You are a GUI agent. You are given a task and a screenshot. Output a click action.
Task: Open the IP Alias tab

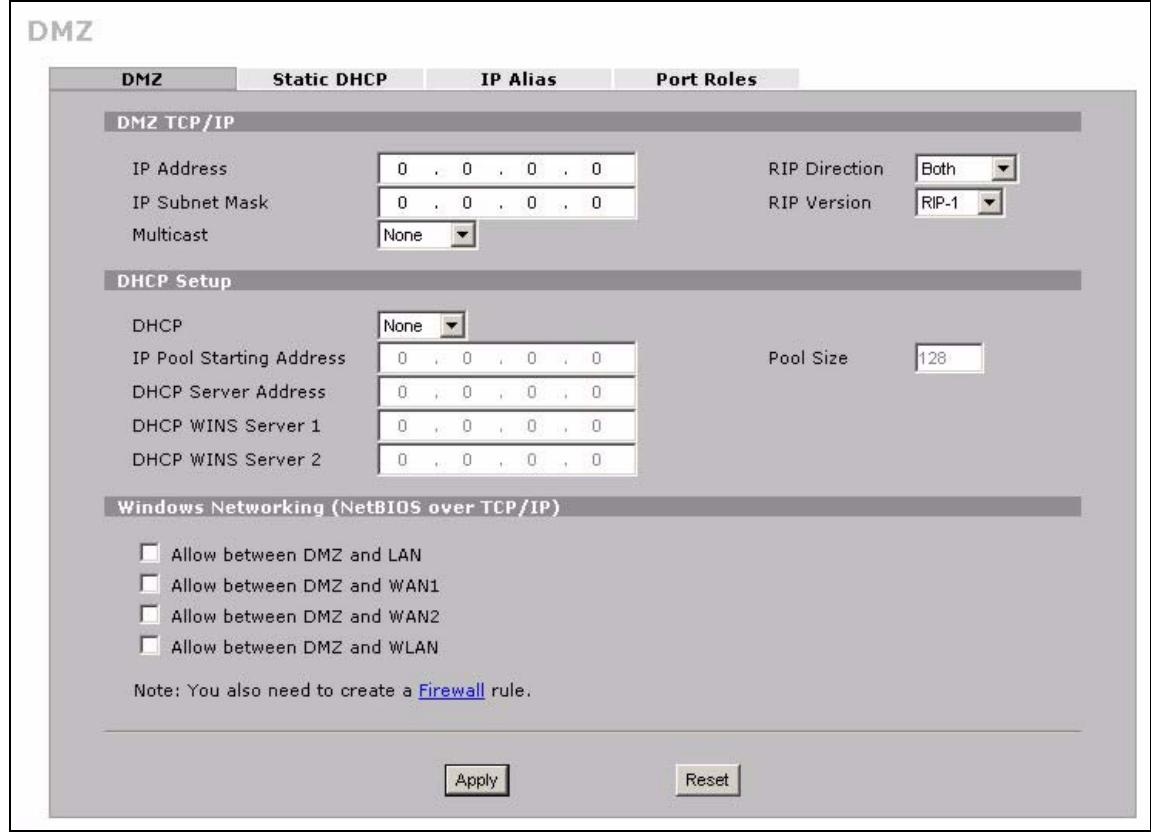tap(518, 79)
